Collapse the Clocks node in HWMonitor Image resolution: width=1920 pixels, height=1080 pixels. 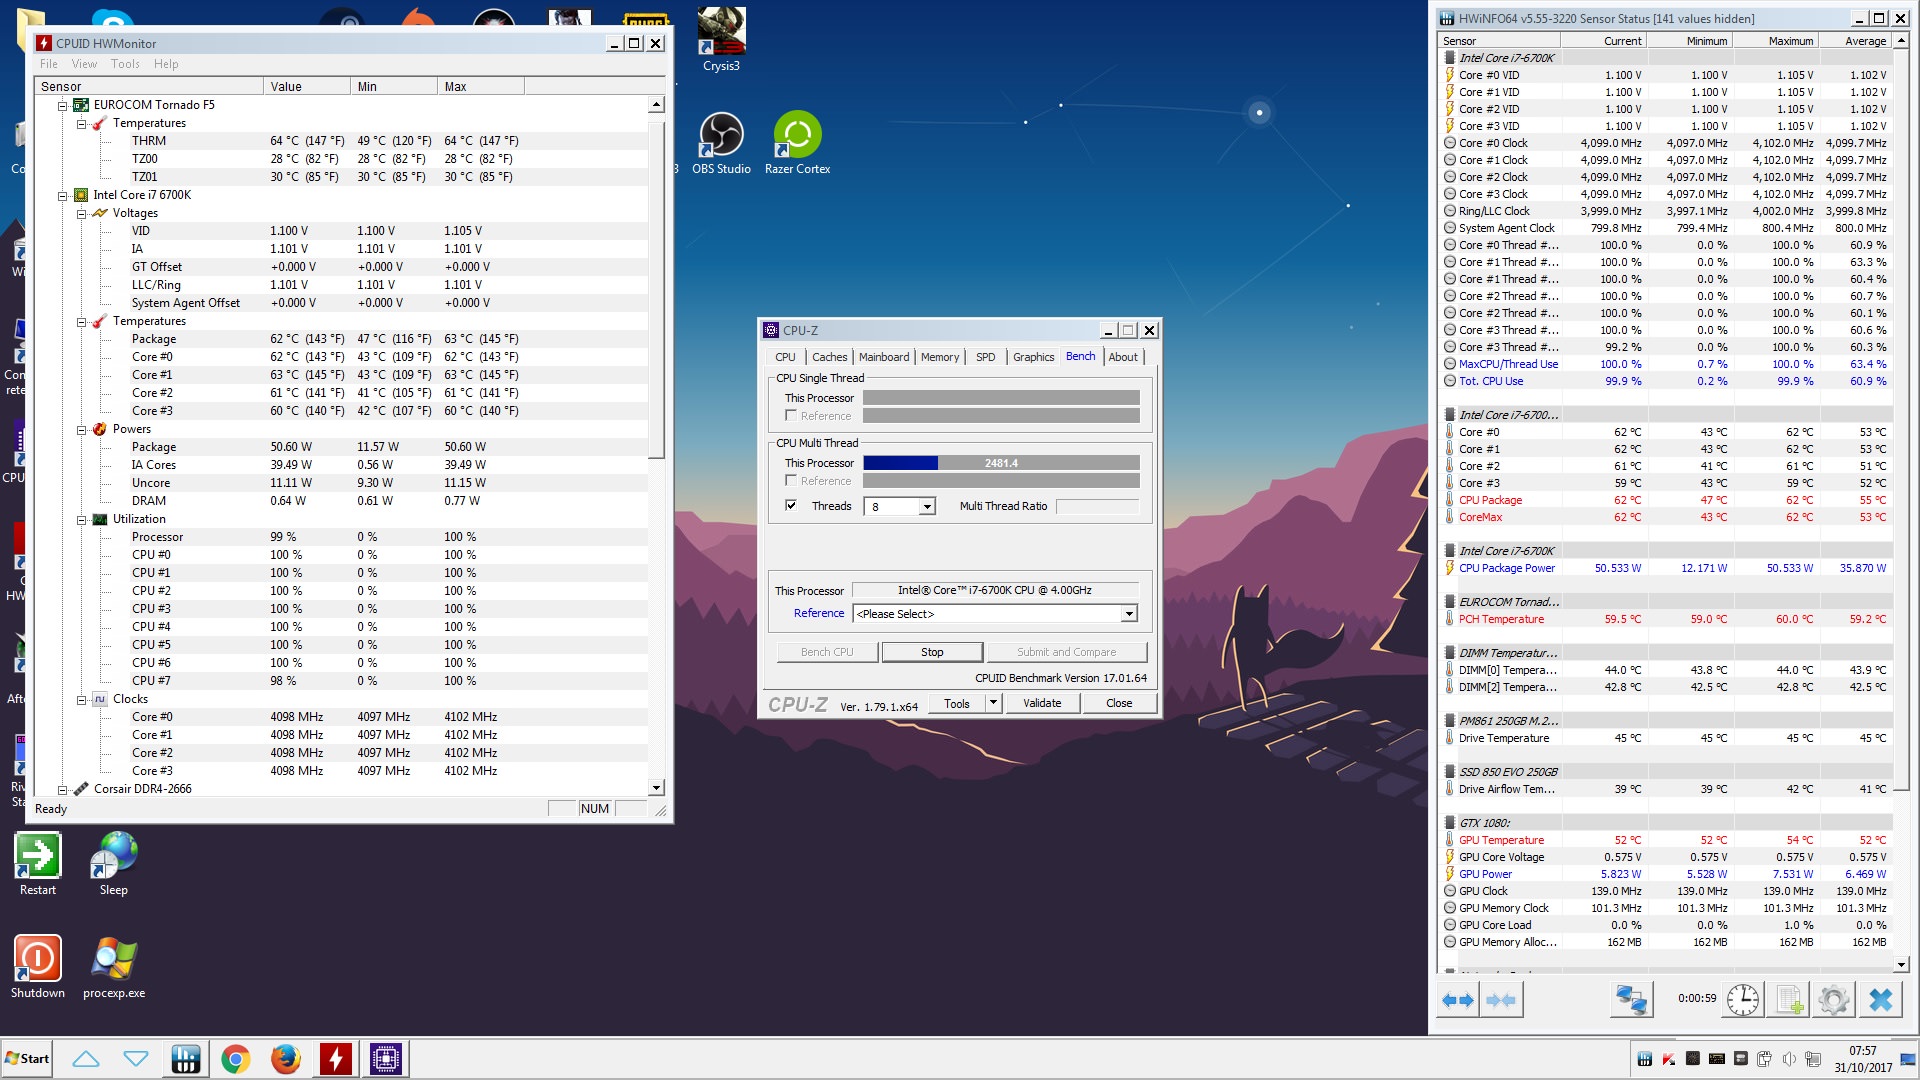coord(81,699)
